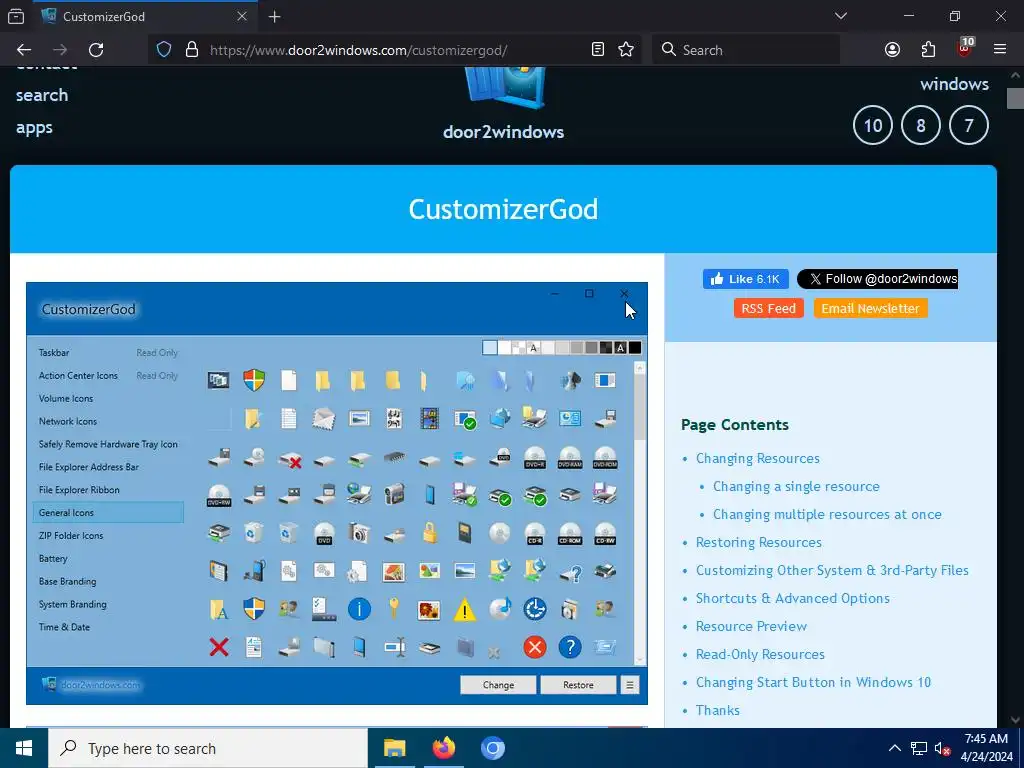Toggle reader view in the address bar
The image size is (1024, 768).
point(598,50)
